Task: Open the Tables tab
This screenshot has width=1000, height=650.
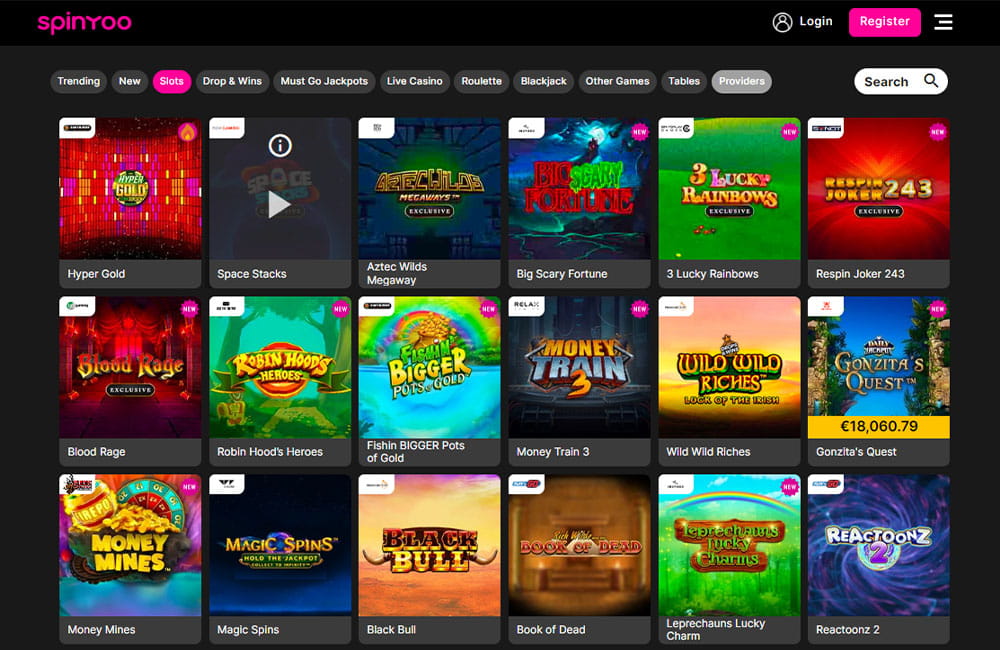Action: (x=684, y=81)
